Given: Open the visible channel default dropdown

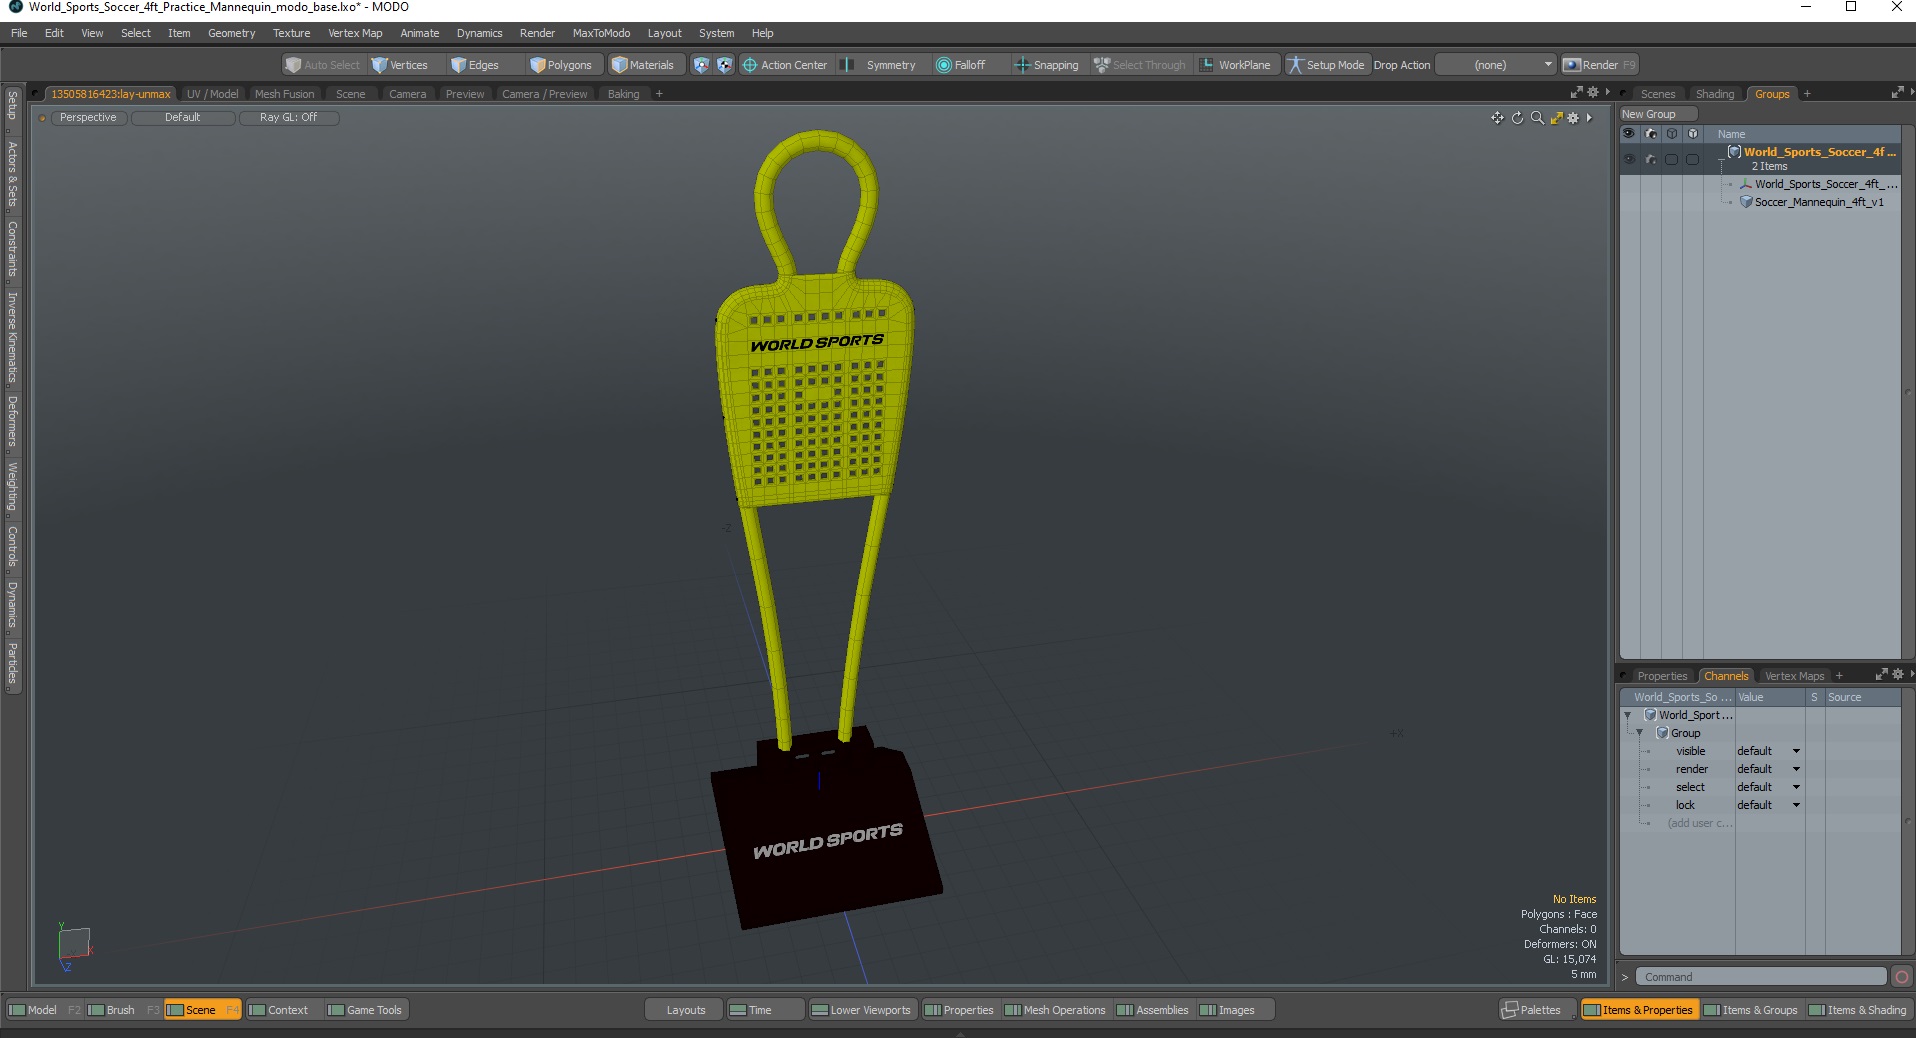Looking at the screenshot, I should pyautogui.click(x=1768, y=751).
